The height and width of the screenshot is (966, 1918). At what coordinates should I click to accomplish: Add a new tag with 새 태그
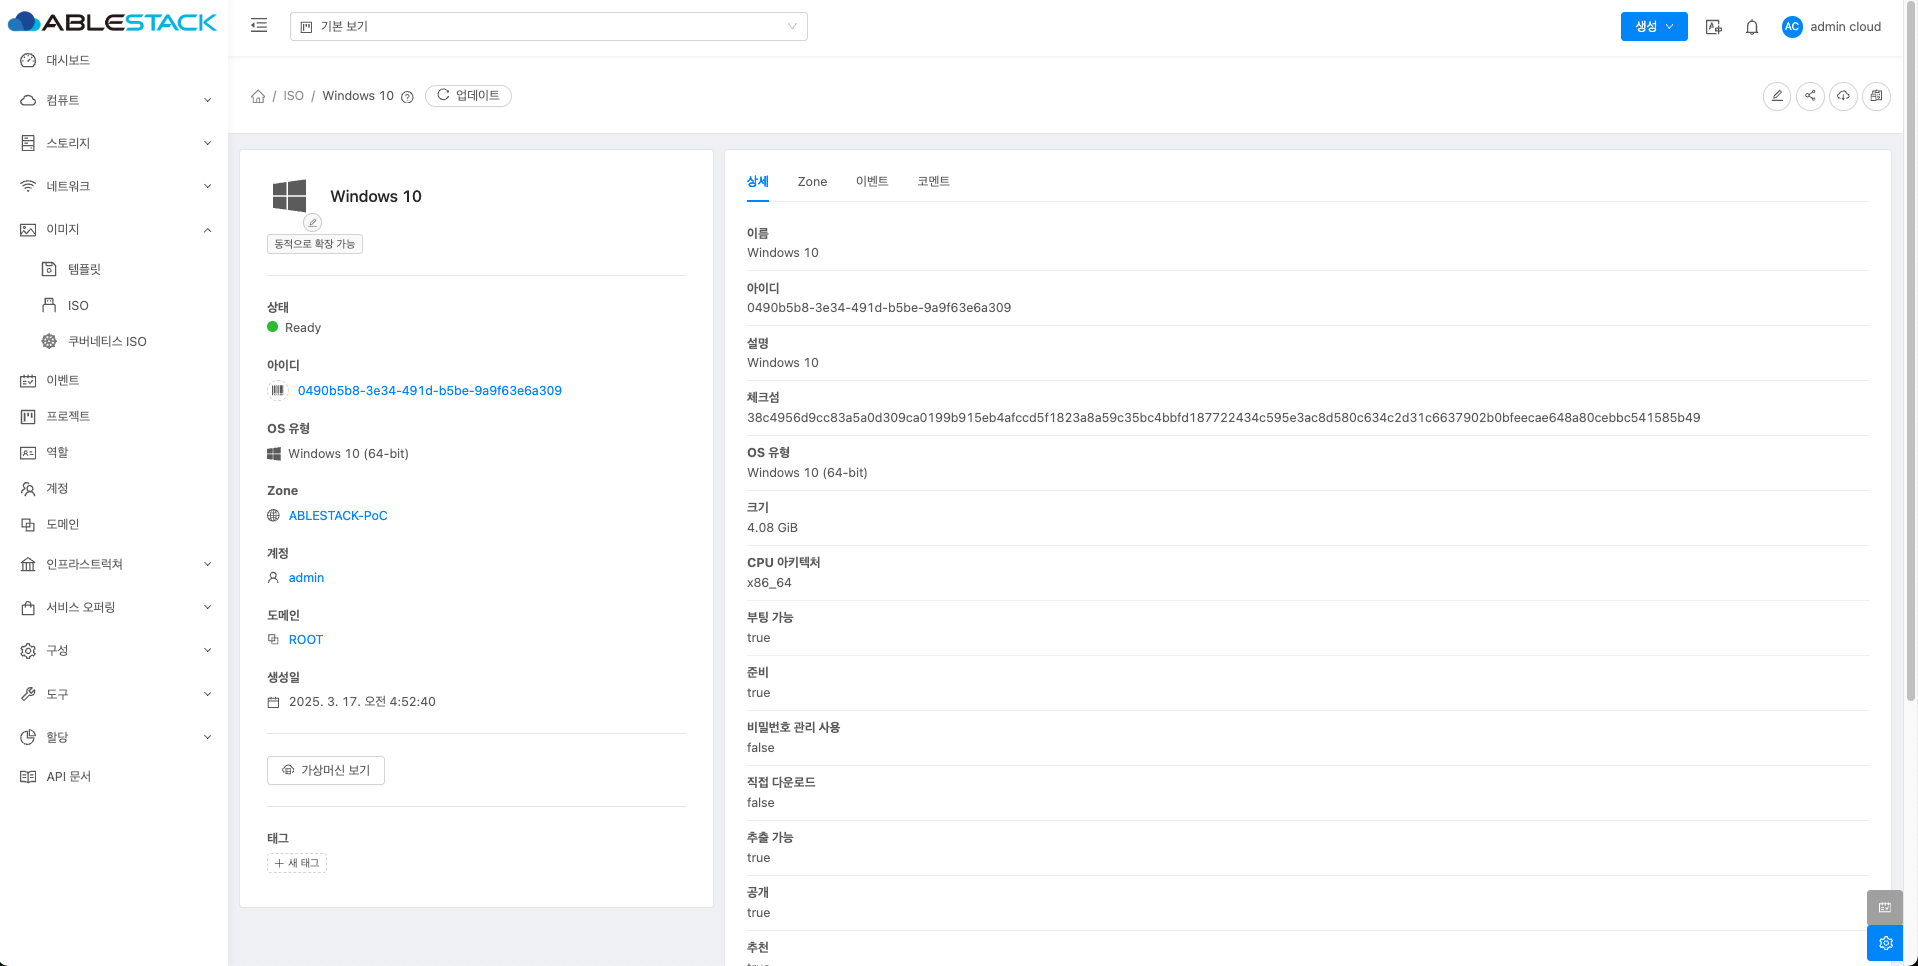tap(297, 863)
